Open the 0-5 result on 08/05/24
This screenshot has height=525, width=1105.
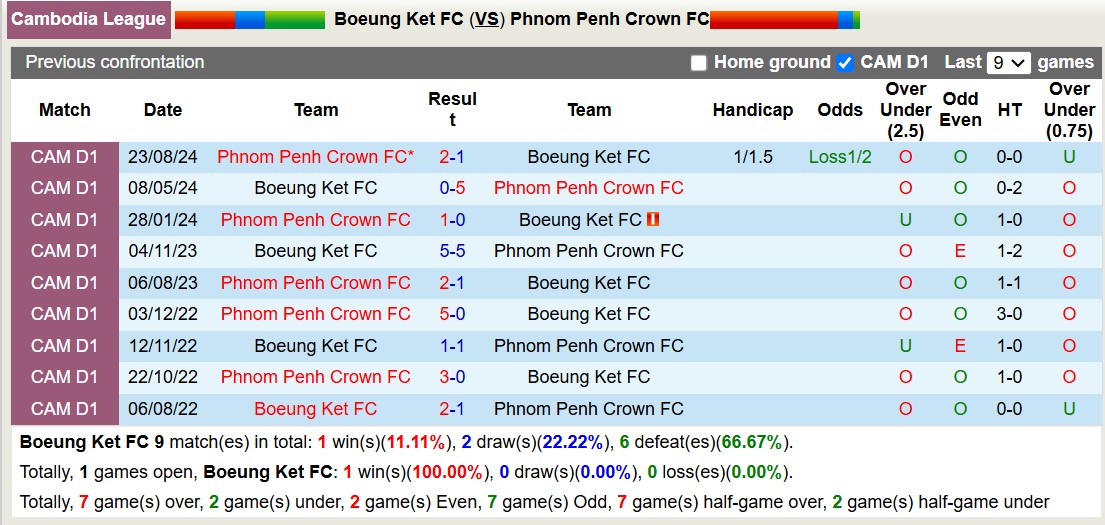452,188
